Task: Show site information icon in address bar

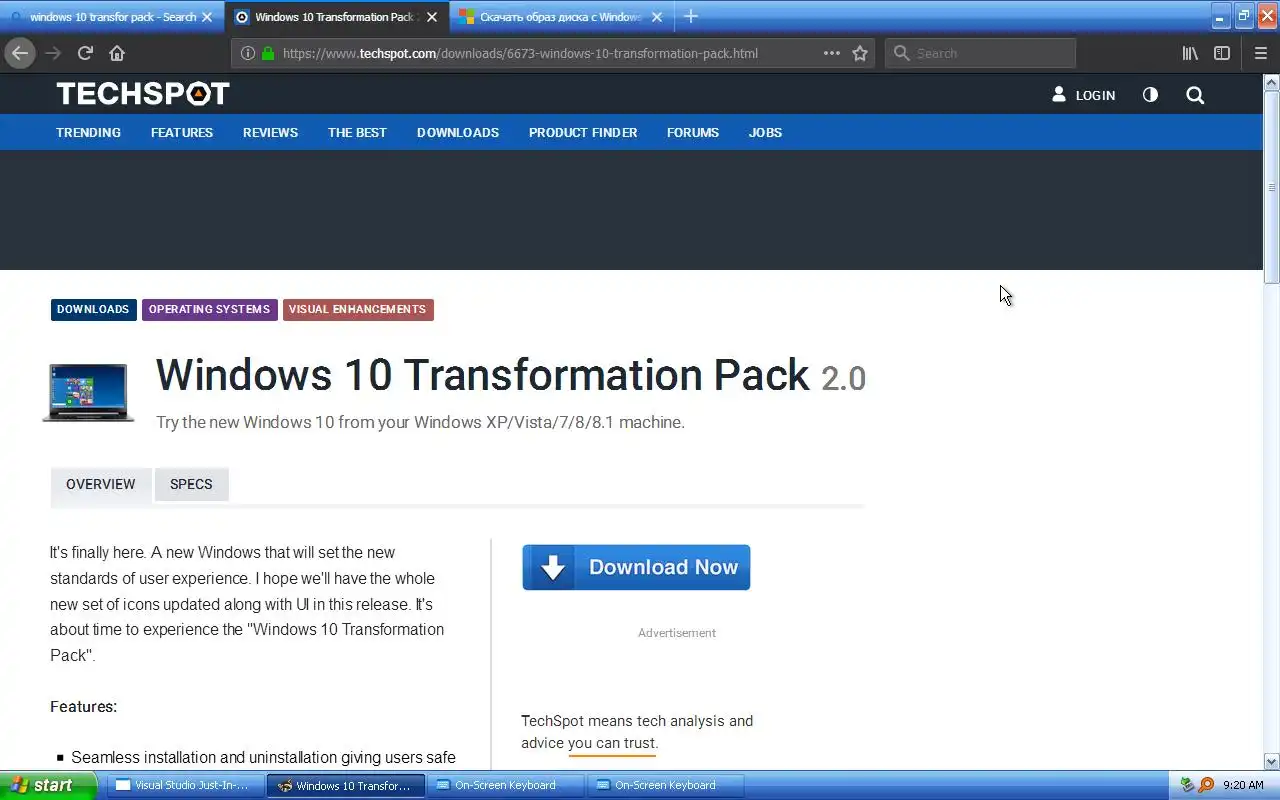Action: tap(248, 53)
